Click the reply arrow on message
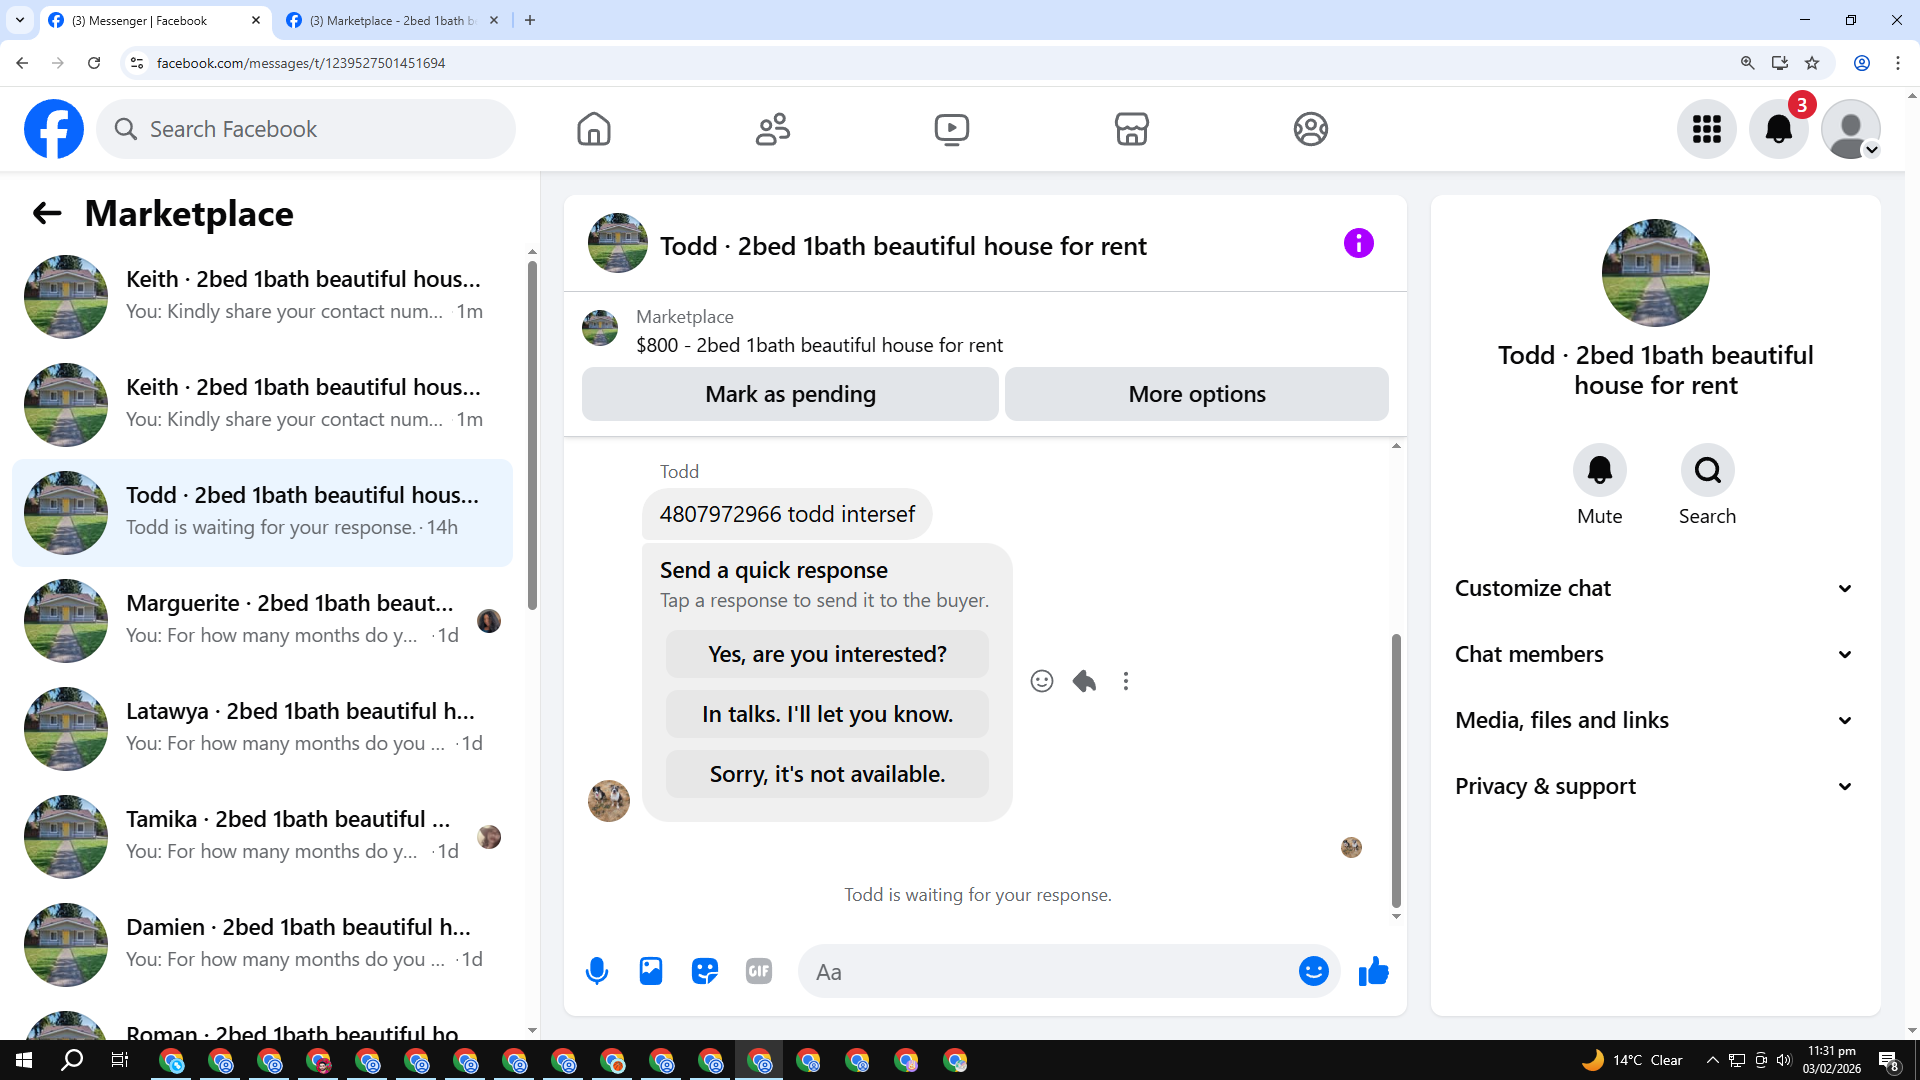Screen dimensions: 1920x1080 [1084, 681]
